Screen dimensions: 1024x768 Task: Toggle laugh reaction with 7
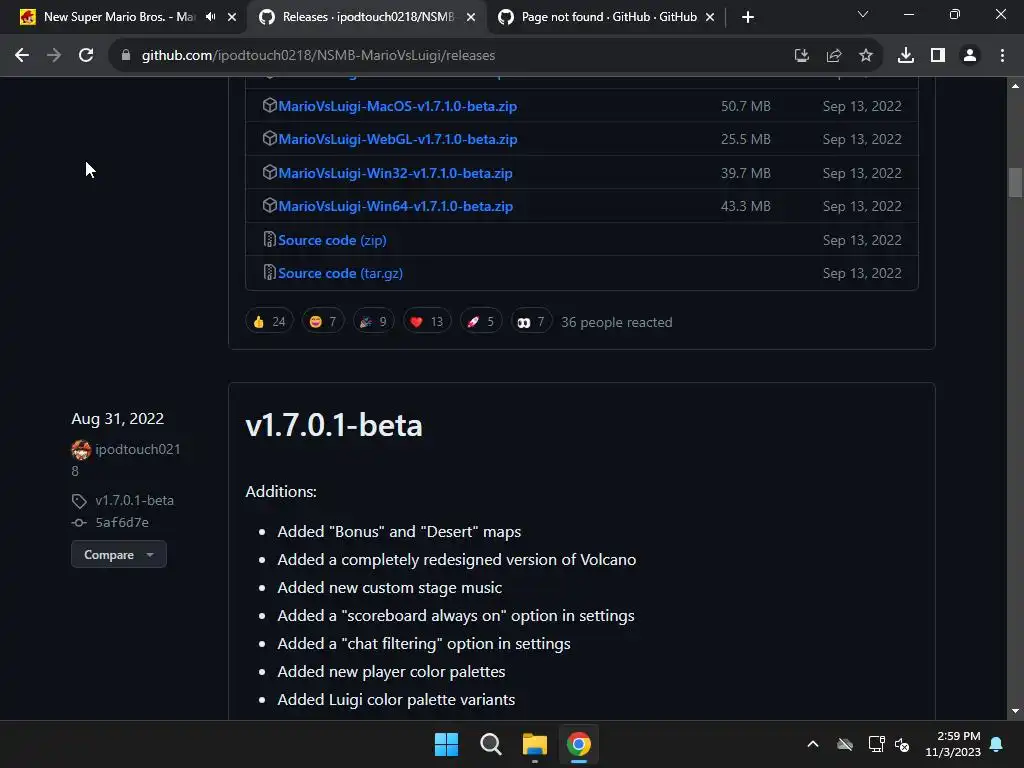[x=323, y=322]
